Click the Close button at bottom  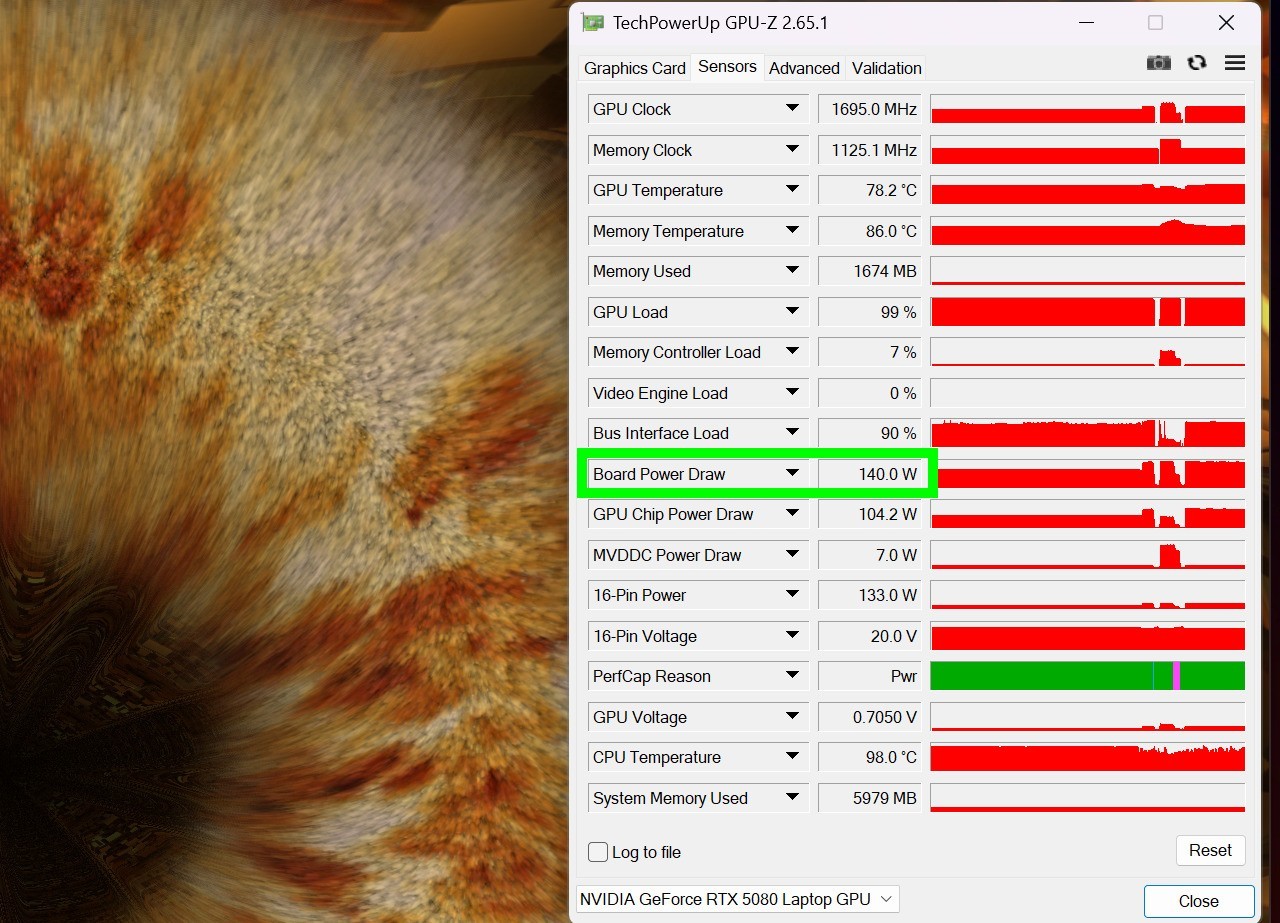click(1198, 901)
